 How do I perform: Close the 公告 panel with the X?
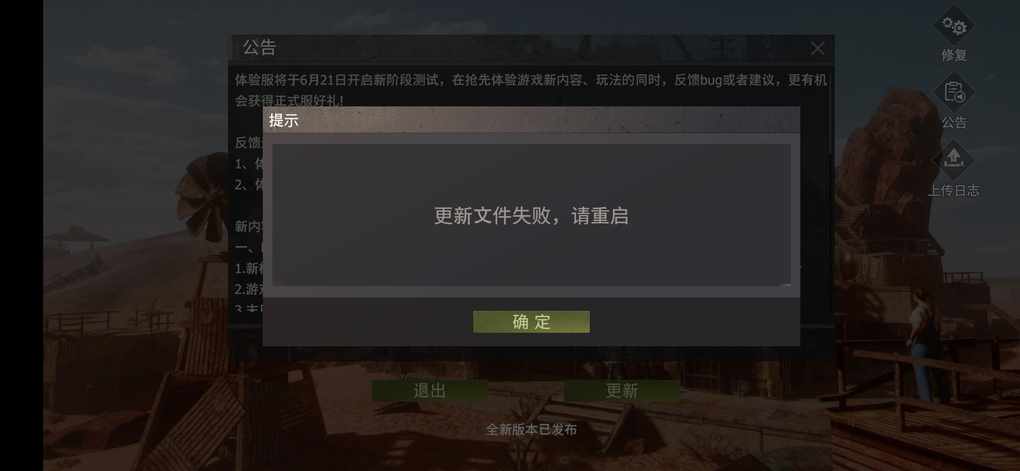pos(817,48)
